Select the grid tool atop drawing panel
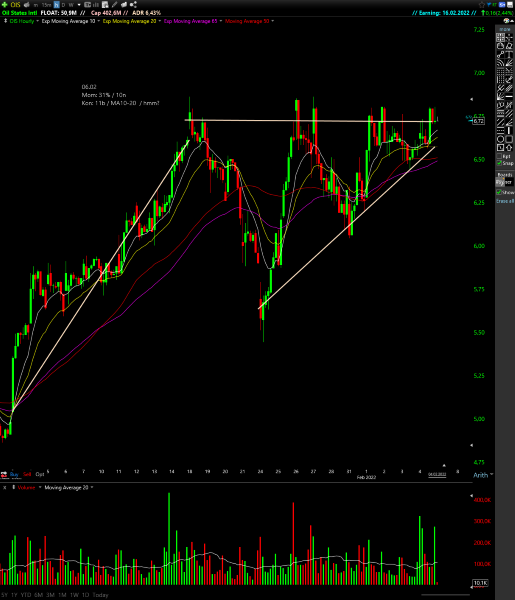The height and width of the screenshot is (600, 515). (500, 38)
